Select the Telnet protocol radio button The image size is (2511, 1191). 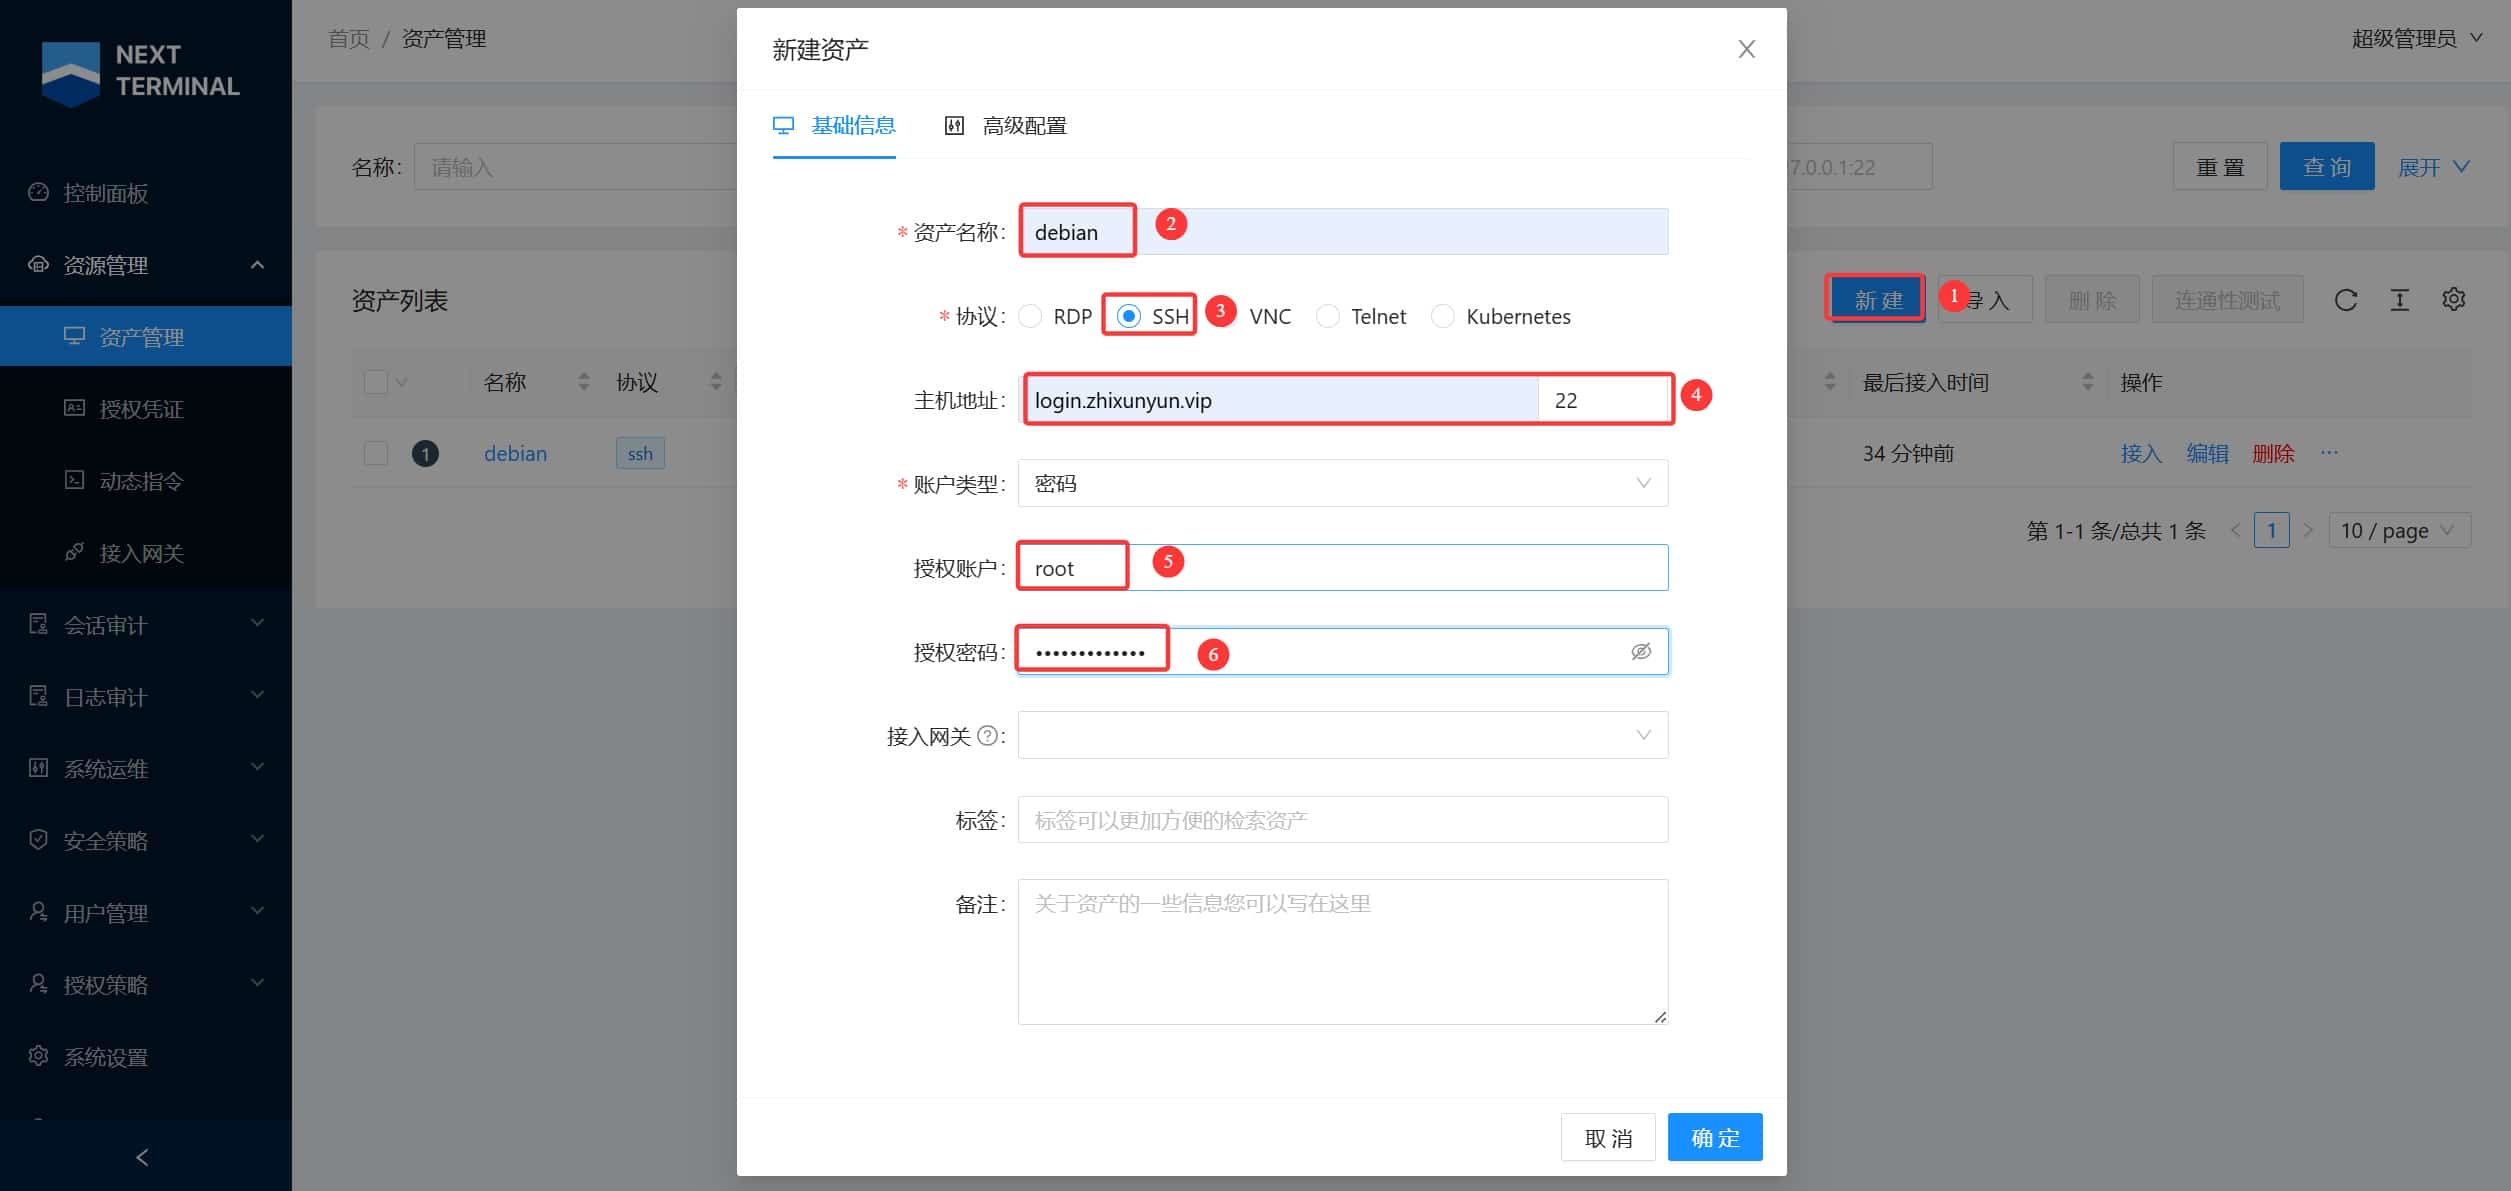1328,317
